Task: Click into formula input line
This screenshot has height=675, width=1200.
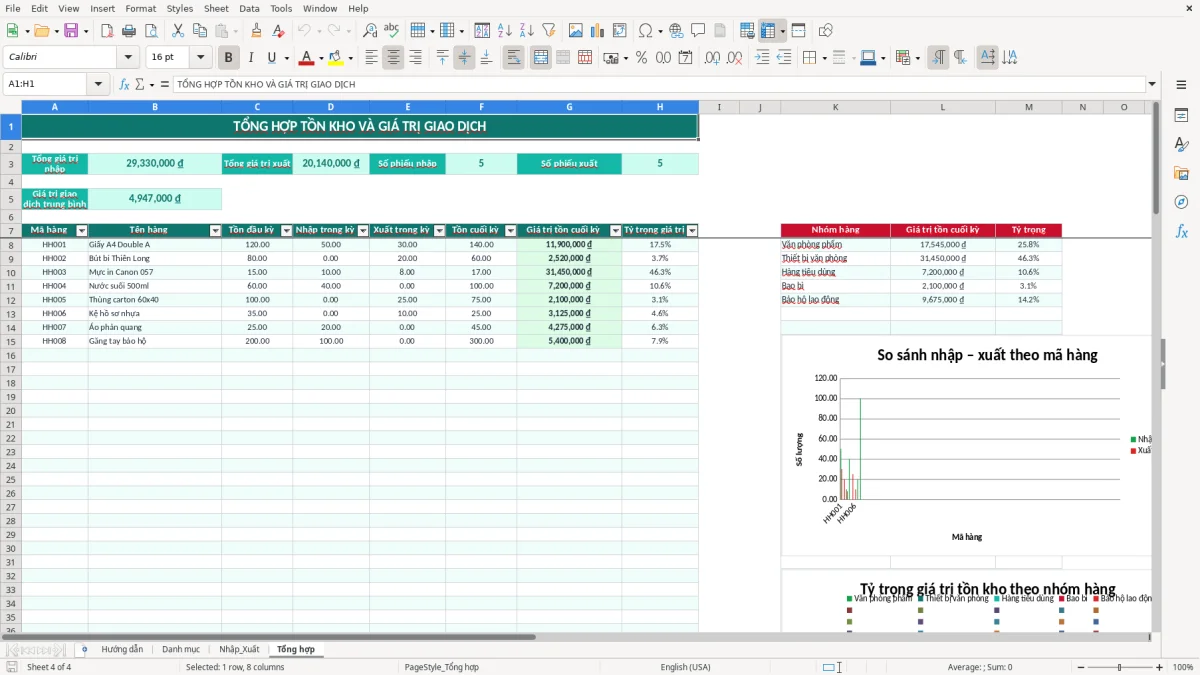Action: pyautogui.click(x=658, y=84)
